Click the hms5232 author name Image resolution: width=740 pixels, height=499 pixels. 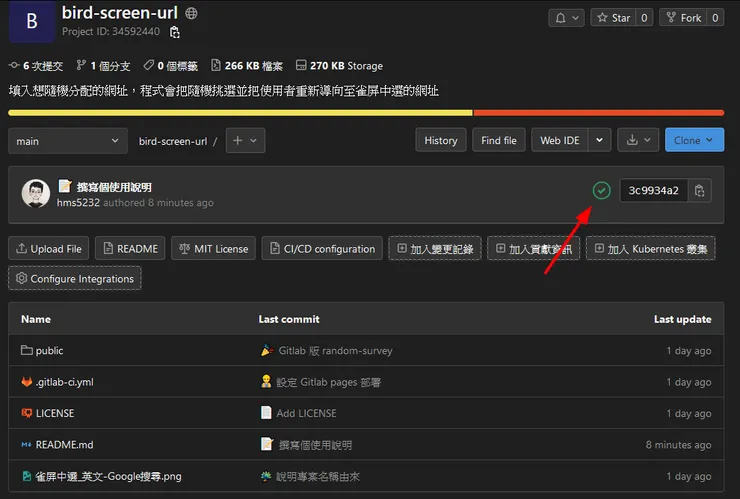78,203
